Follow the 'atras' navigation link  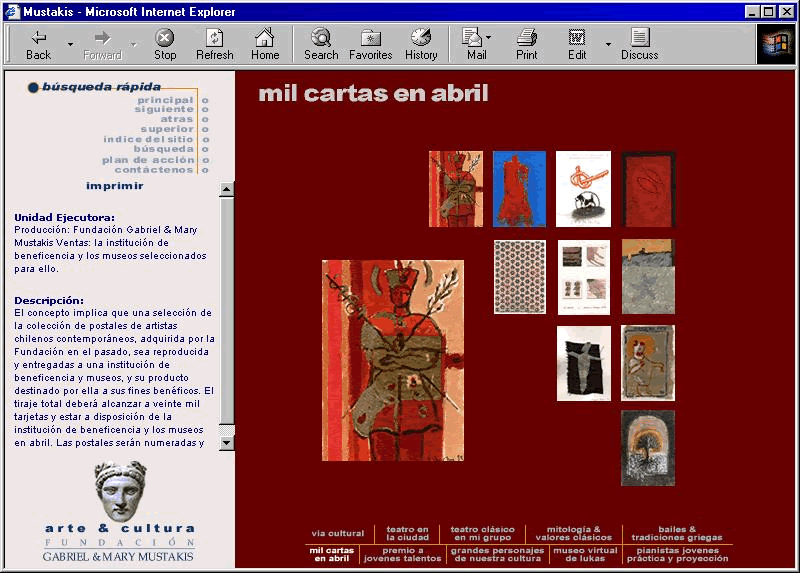pos(177,119)
